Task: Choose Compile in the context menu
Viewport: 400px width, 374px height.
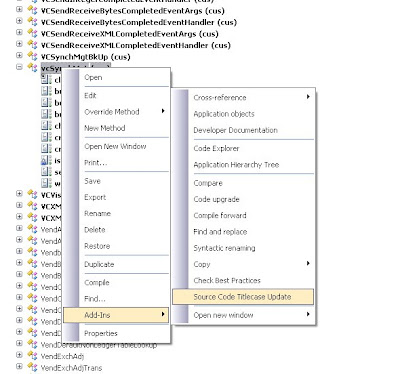Action: [x=116, y=283]
